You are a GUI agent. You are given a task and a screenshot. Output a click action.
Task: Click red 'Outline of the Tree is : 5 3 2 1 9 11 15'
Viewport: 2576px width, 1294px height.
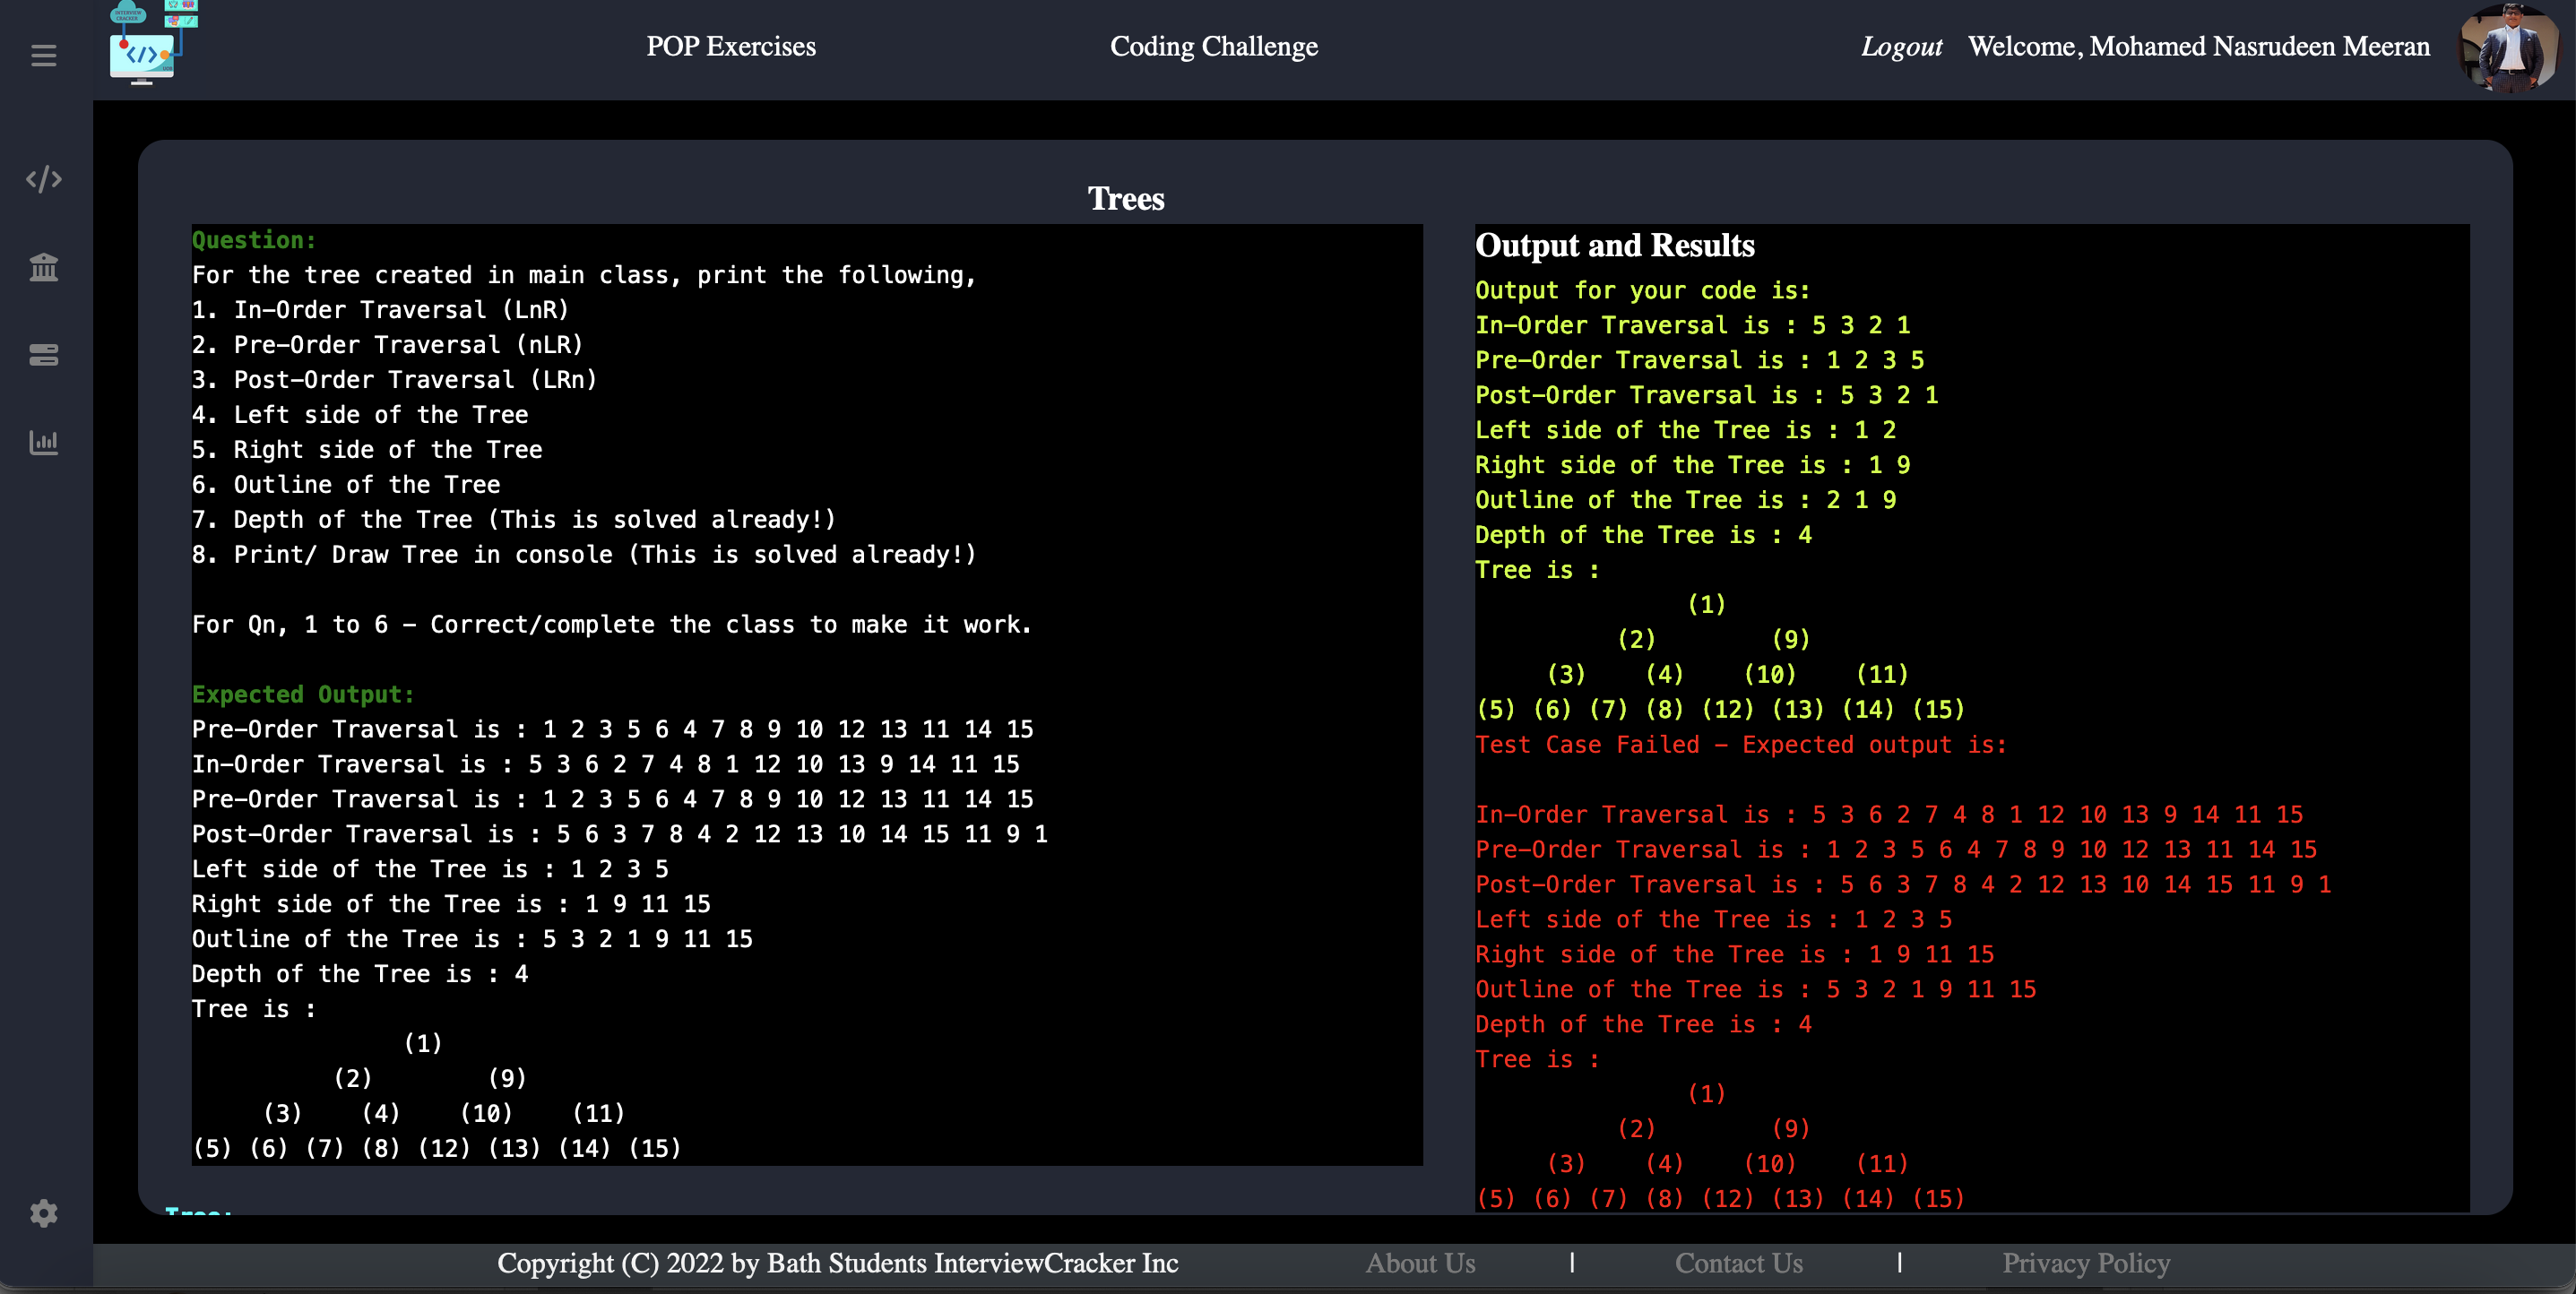click(1756, 990)
